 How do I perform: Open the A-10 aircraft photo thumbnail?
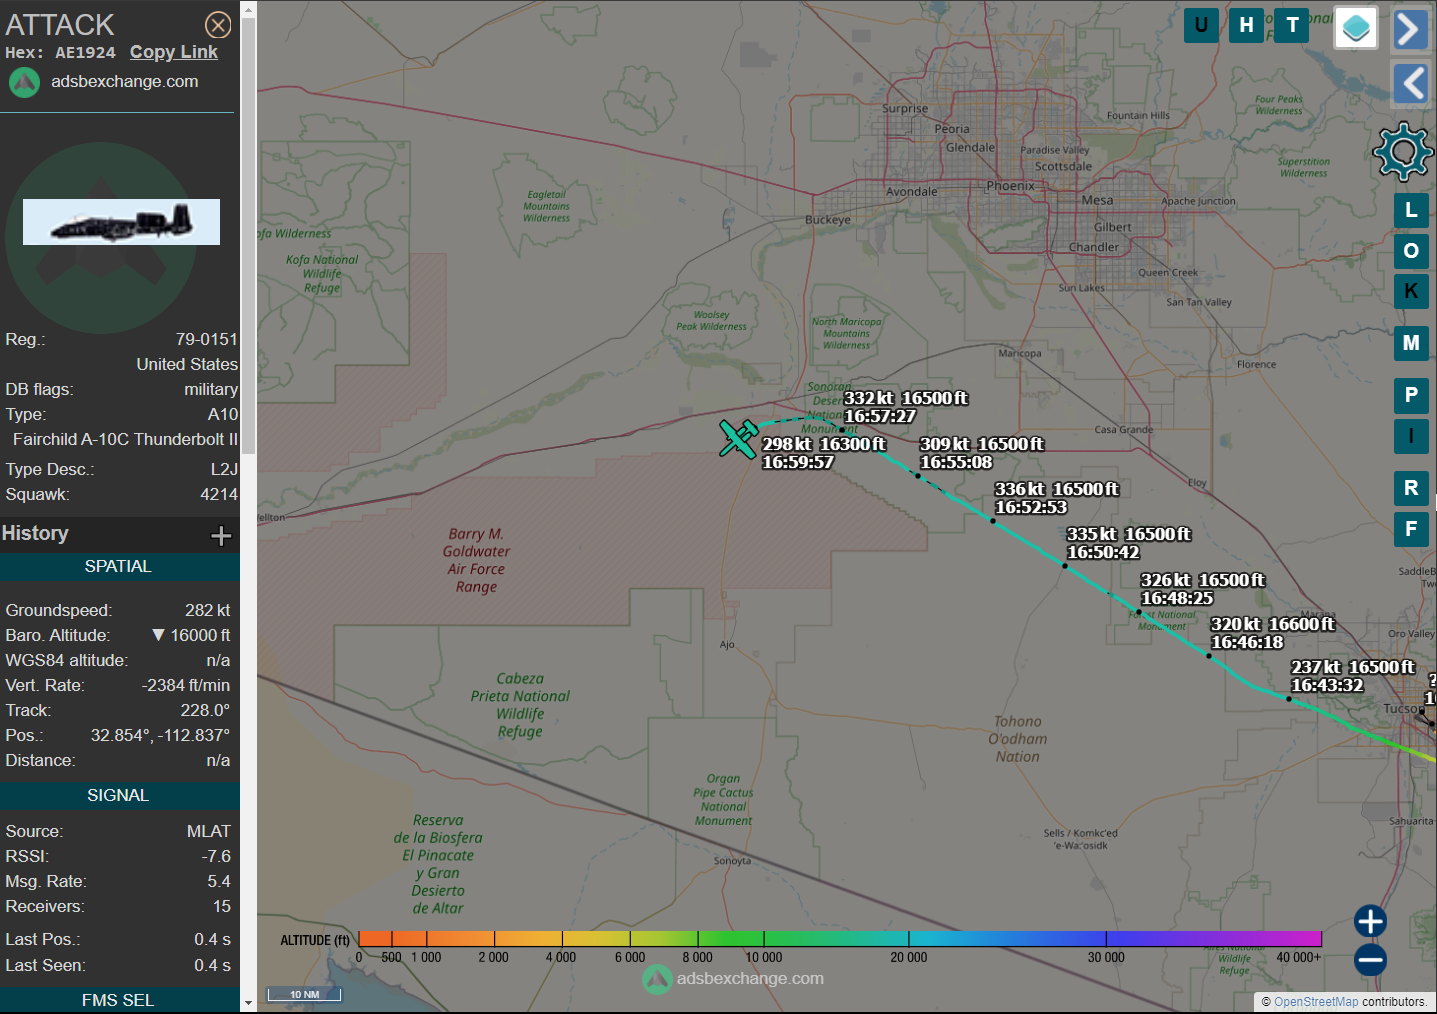[x=121, y=222]
